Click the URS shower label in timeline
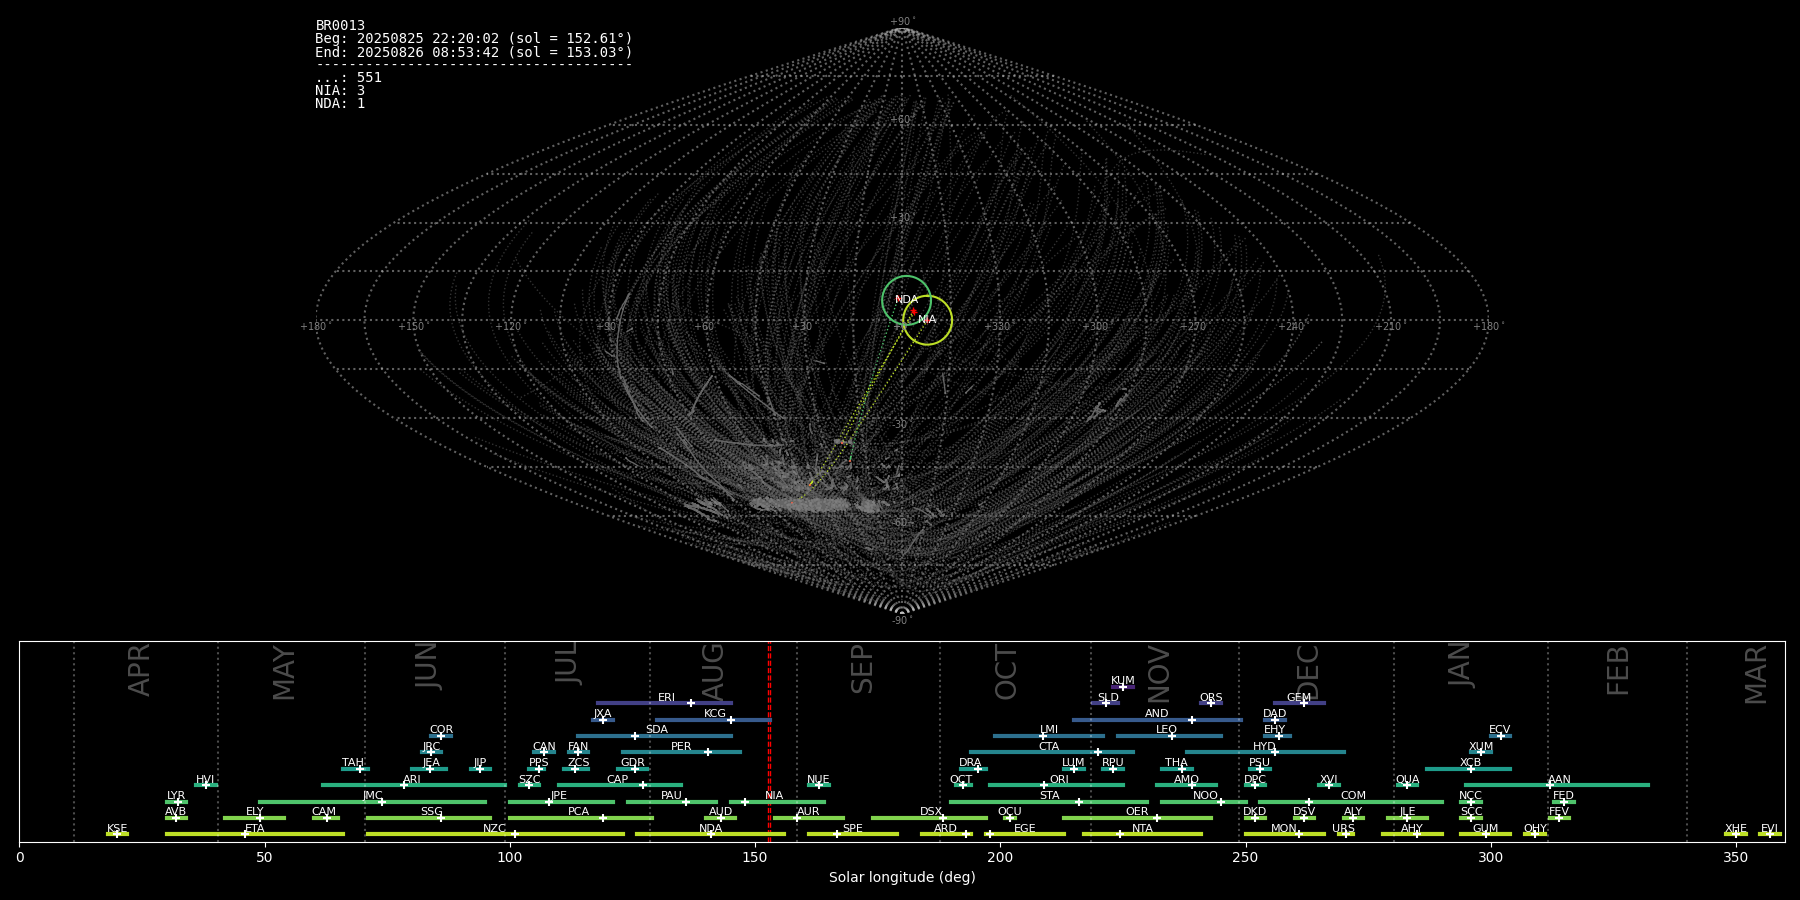Image resolution: width=1800 pixels, height=900 pixels. [1343, 829]
